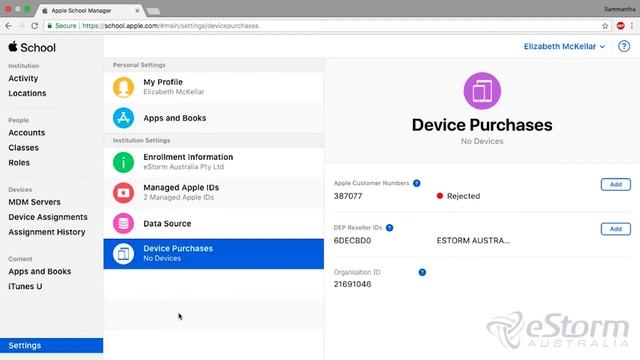Viewport: 640px width, 360px height.
Task: Open a new browser tab
Action: pos(153,11)
